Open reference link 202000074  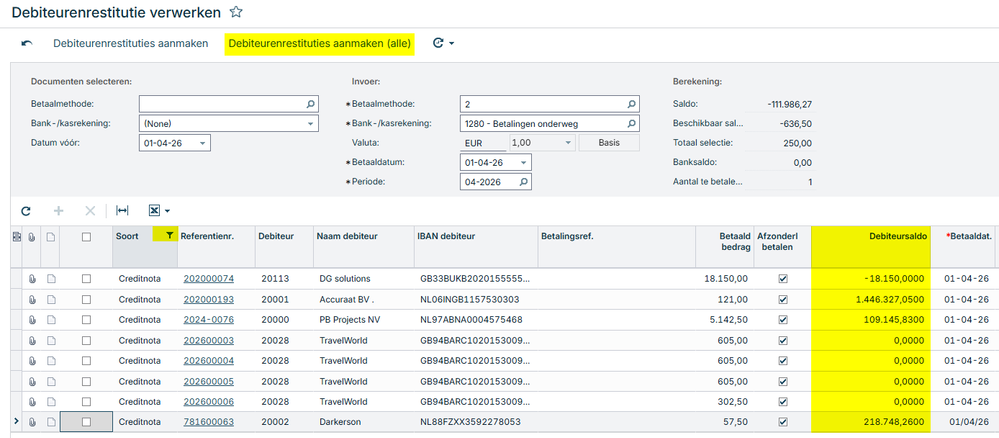click(x=208, y=279)
